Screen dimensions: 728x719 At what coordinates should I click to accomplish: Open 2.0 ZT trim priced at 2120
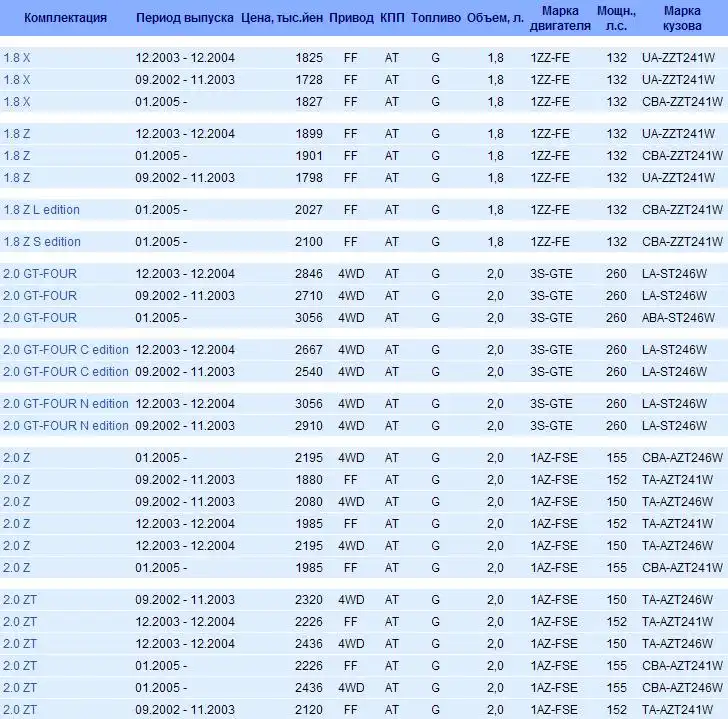(20, 709)
